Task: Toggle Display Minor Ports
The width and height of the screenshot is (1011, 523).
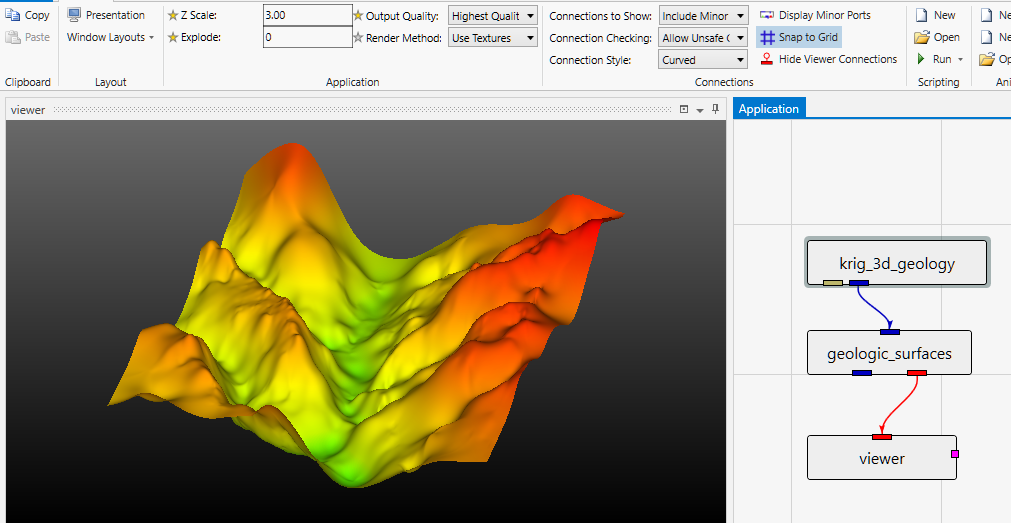Action: (x=814, y=15)
